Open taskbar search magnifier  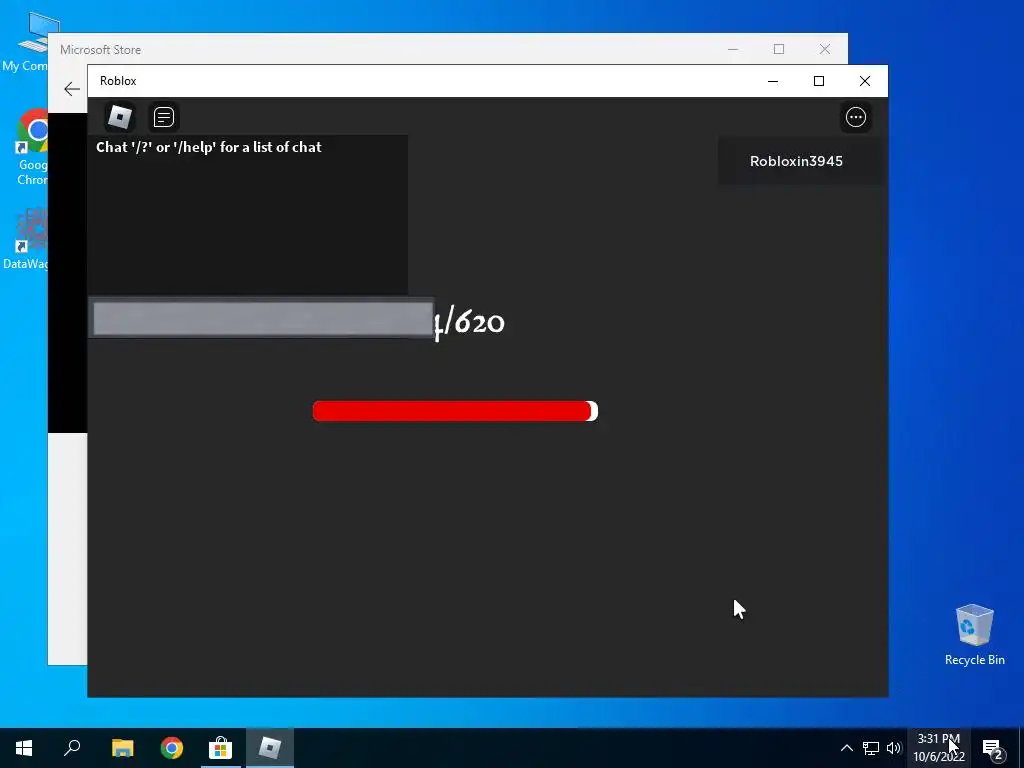tap(72, 748)
